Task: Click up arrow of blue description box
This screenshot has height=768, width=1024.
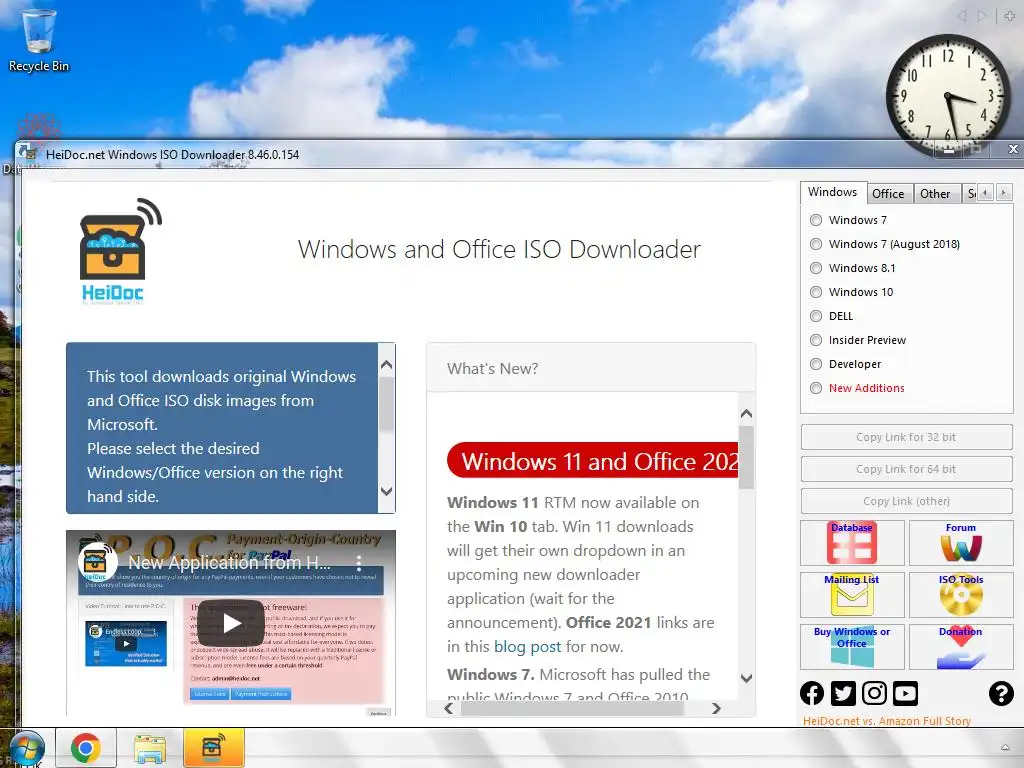Action: click(387, 364)
